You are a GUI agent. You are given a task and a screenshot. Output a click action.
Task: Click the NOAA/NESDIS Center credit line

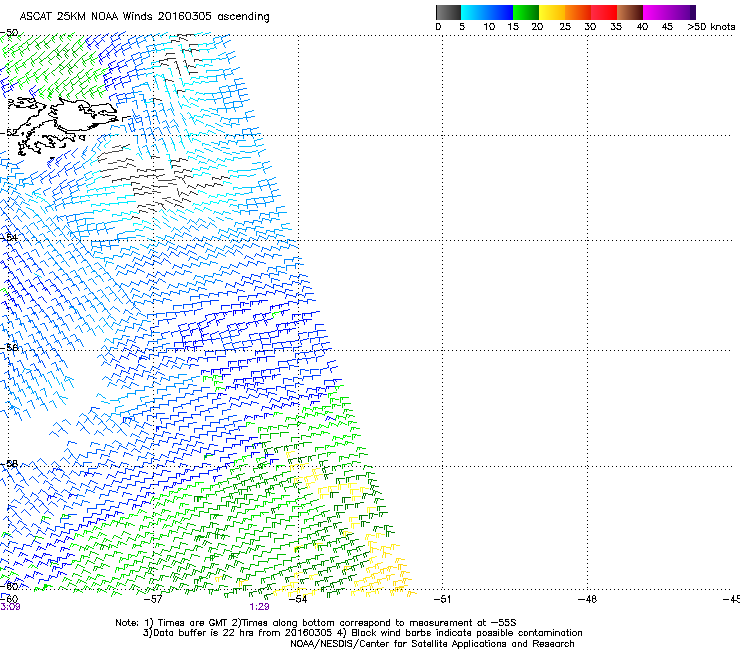(432, 644)
